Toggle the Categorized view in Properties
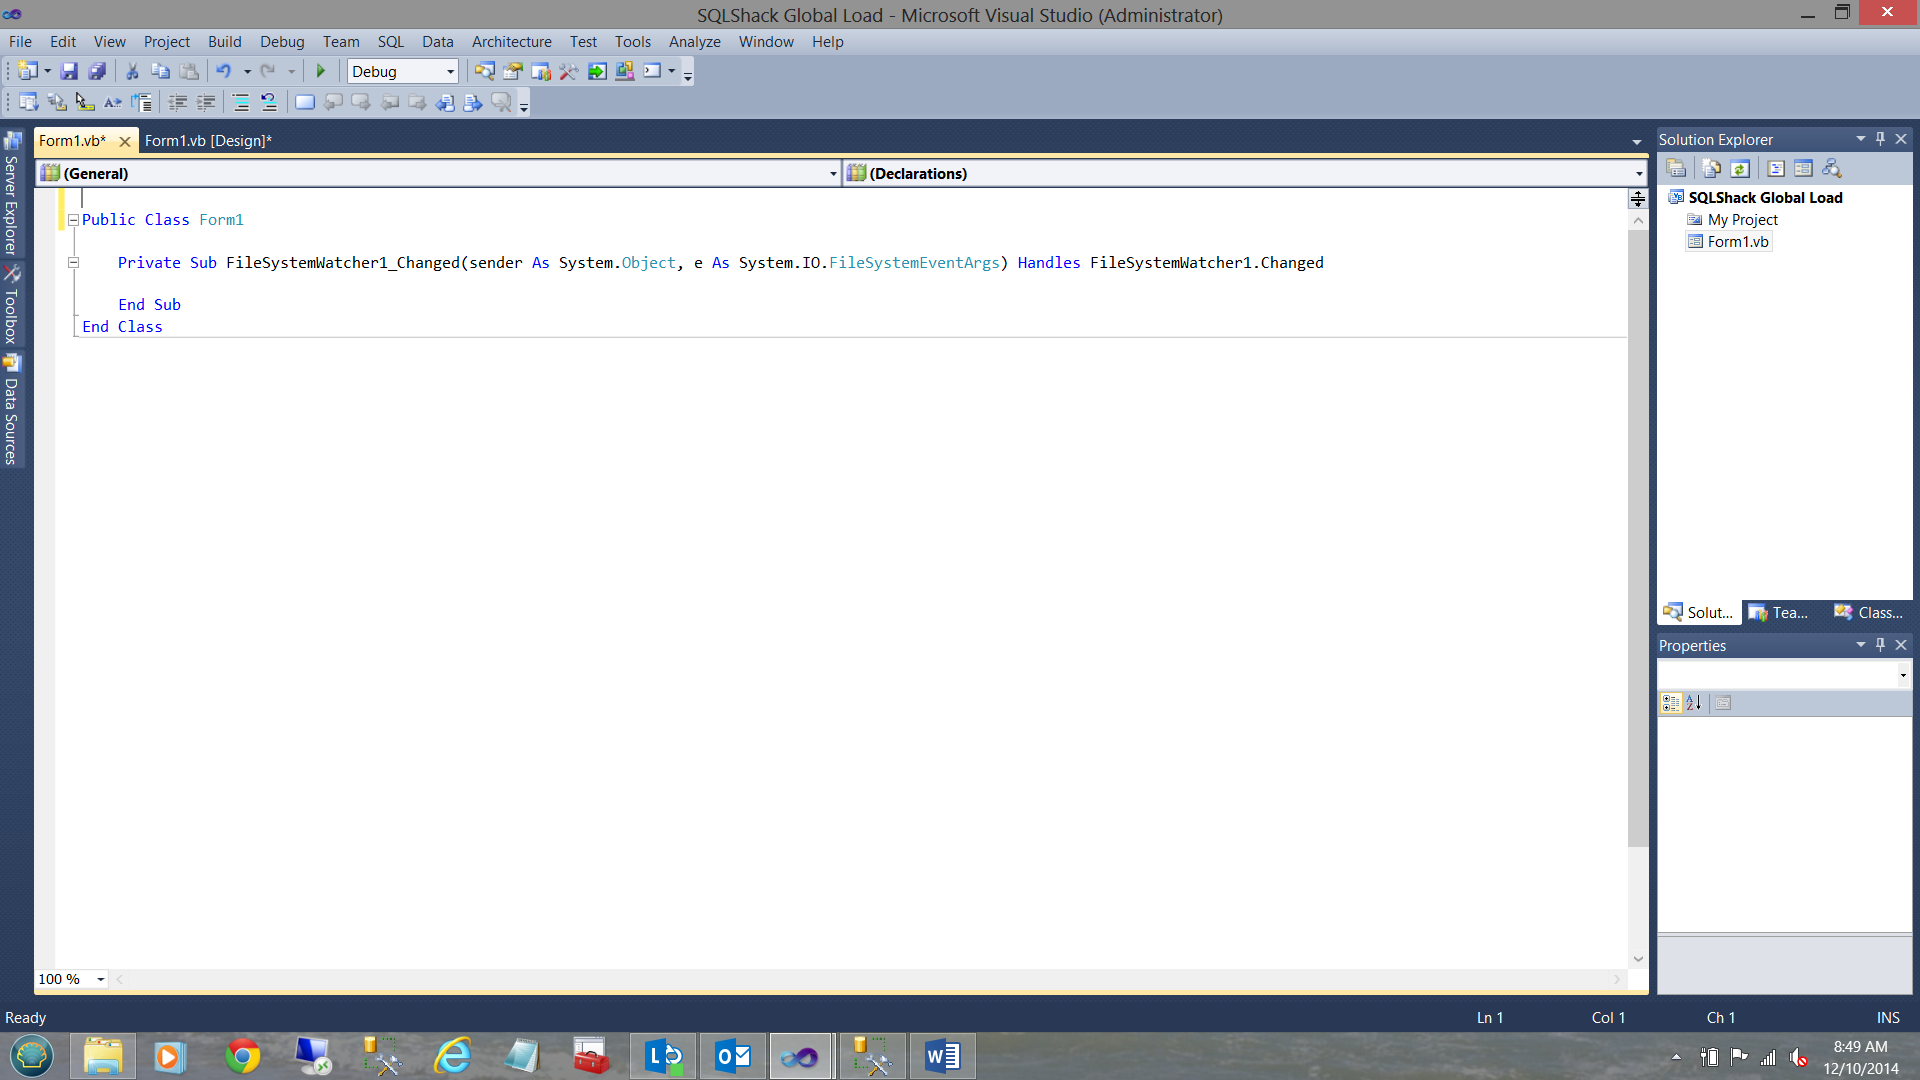 [1670, 703]
